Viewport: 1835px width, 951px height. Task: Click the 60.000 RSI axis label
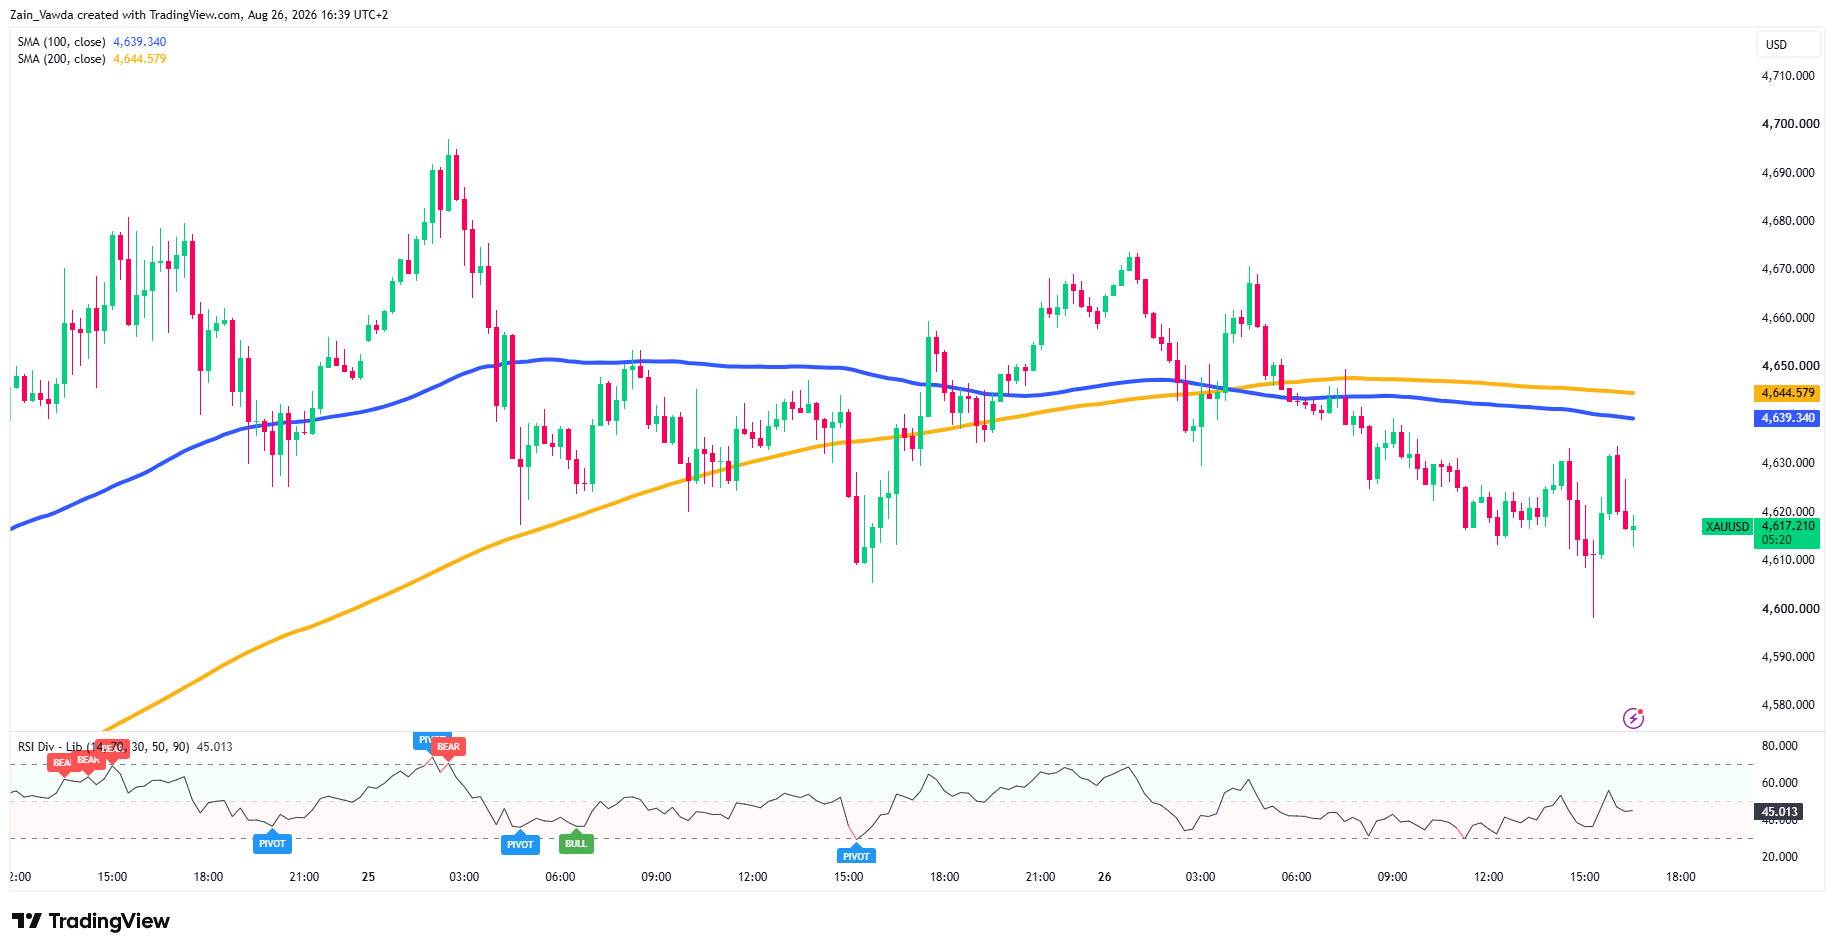point(1780,783)
